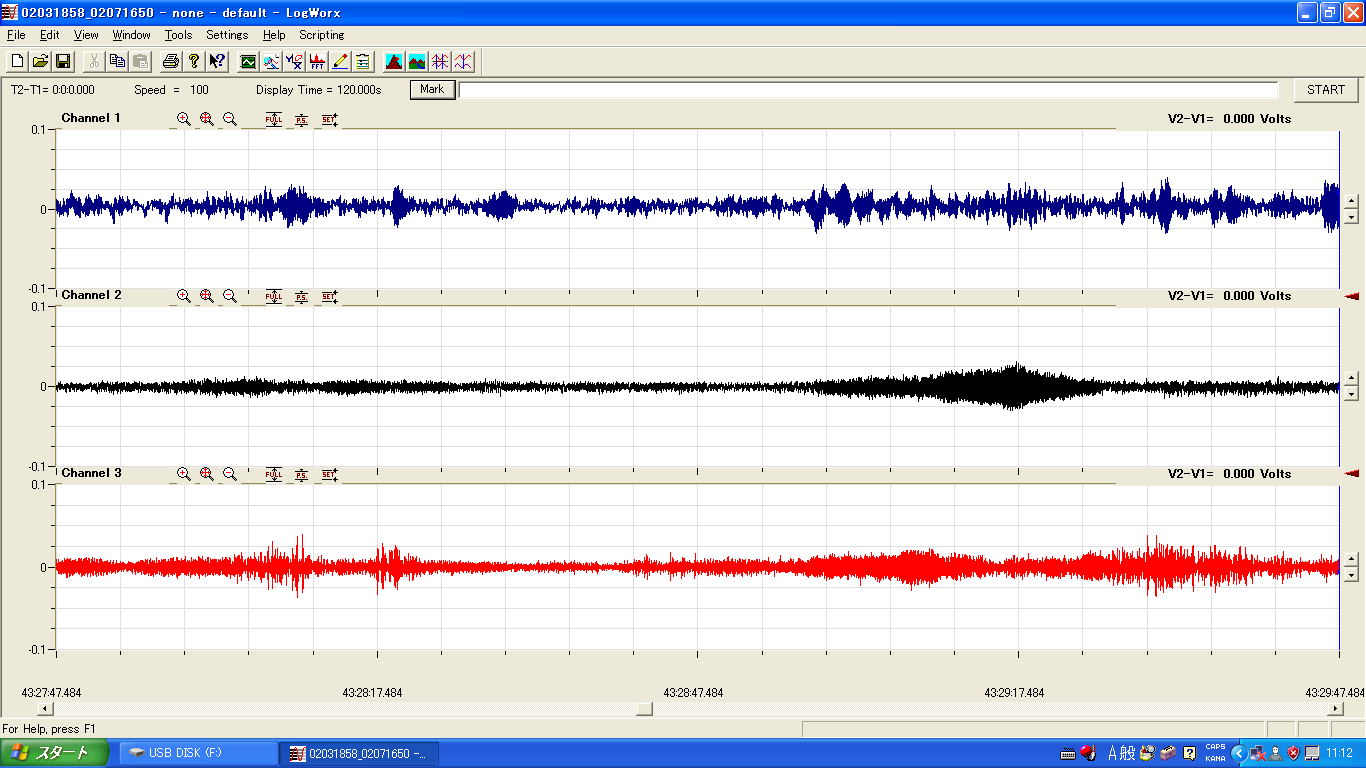Click the Save floppy disk icon
The height and width of the screenshot is (768, 1366).
(62, 61)
